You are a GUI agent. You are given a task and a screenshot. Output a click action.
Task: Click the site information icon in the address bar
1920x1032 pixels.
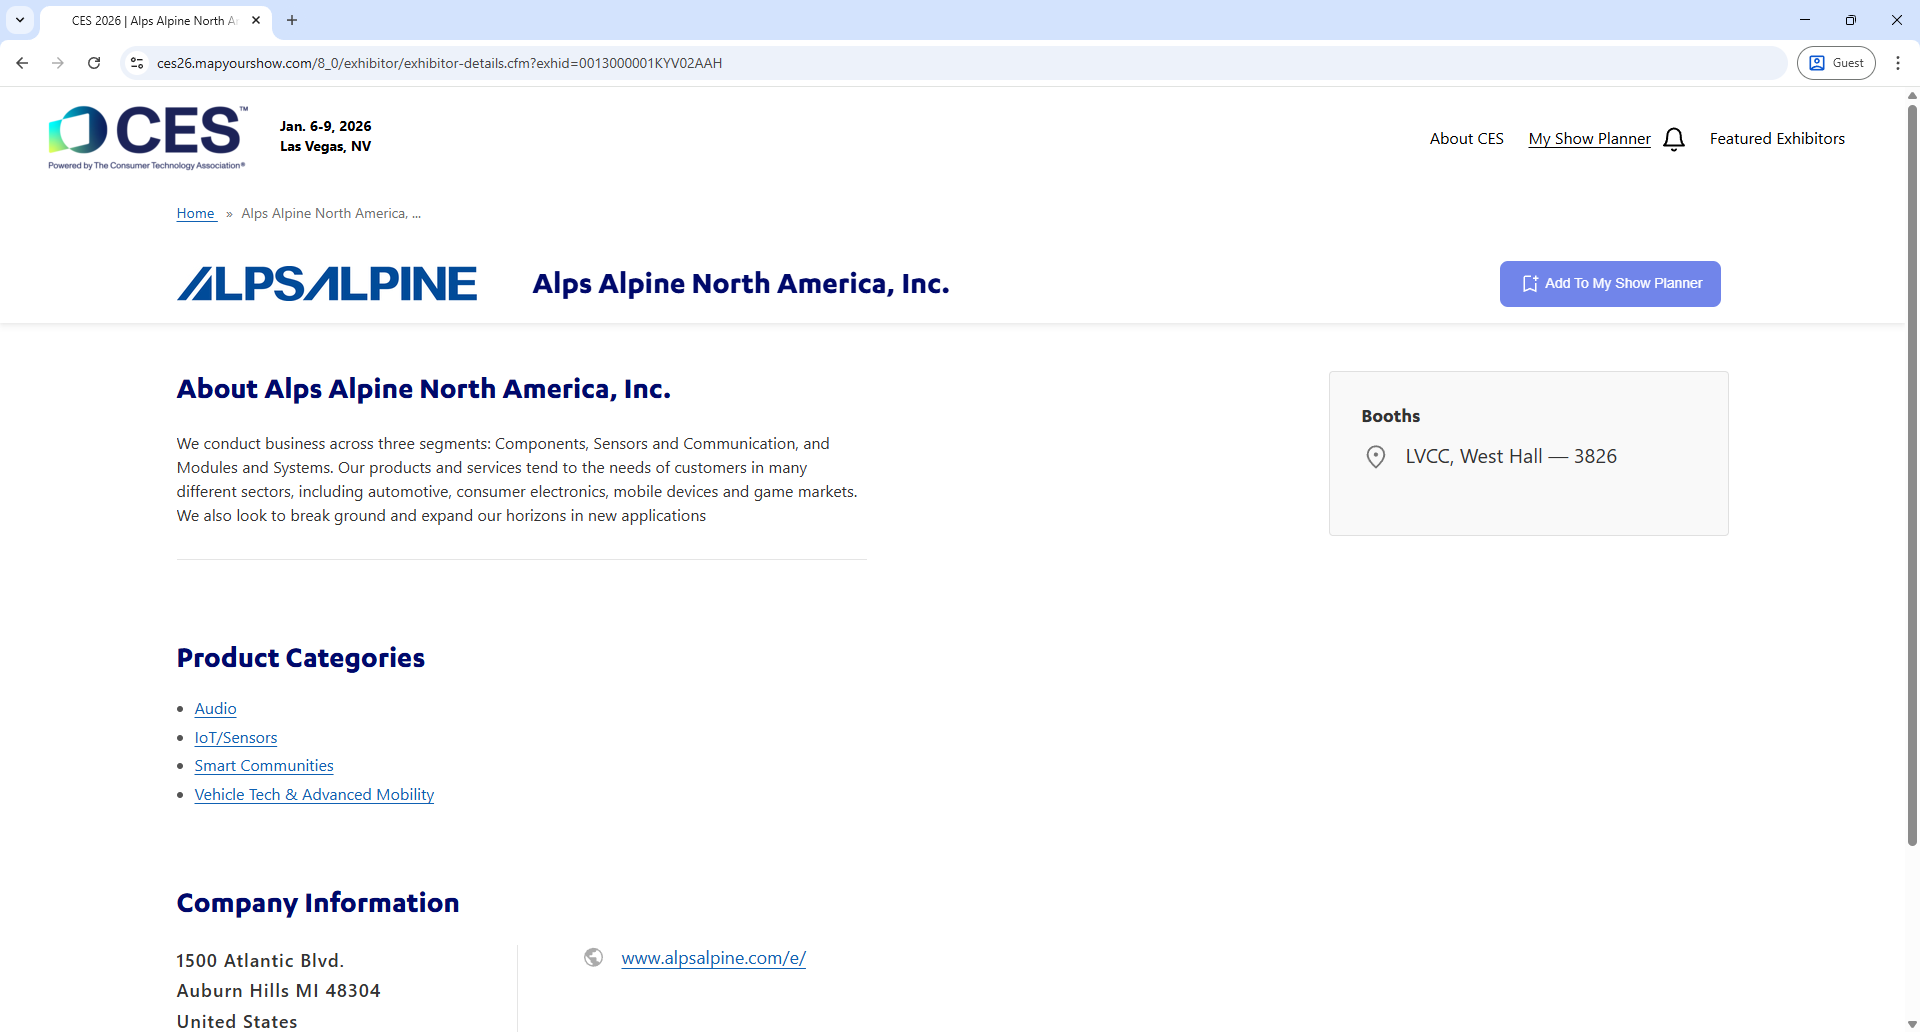point(136,62)
